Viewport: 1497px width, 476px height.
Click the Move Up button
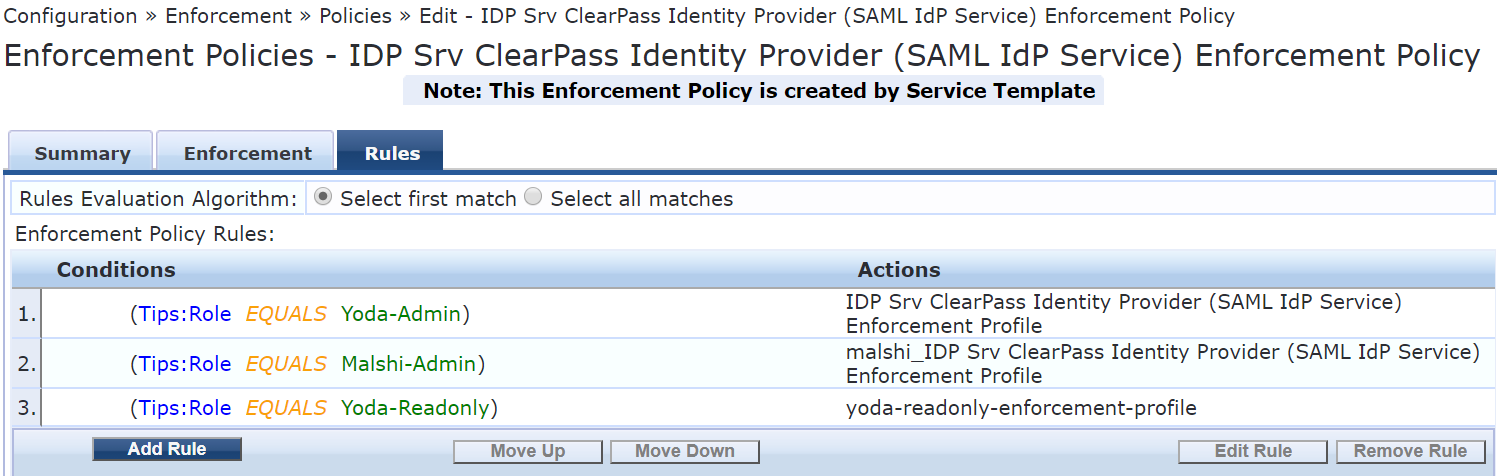click(528, 452)
